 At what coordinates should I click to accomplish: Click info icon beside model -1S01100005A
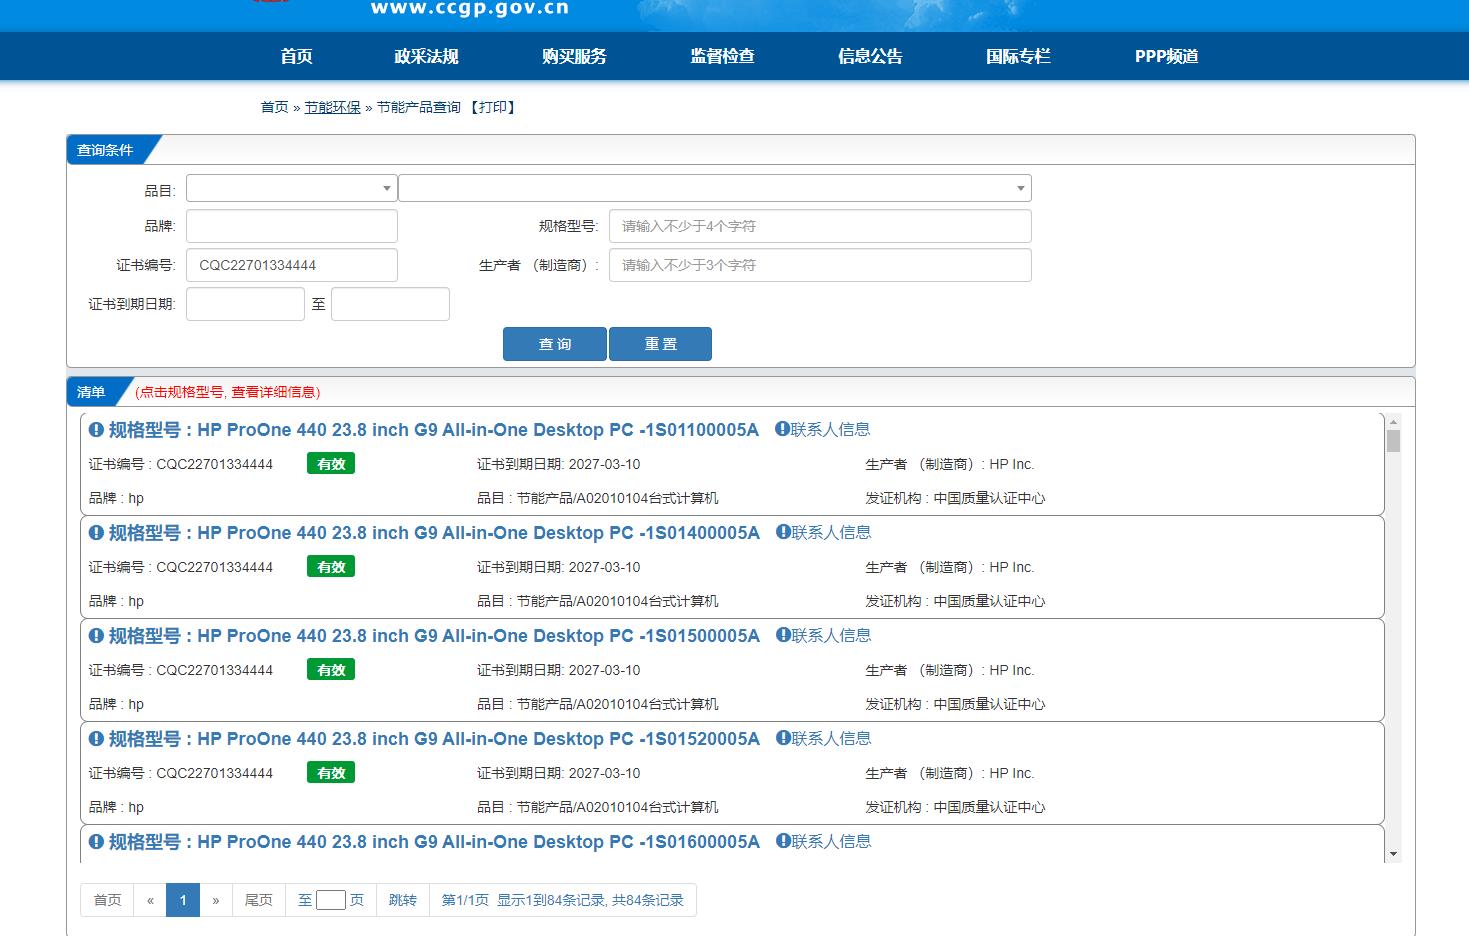click(x=96, y=430)
